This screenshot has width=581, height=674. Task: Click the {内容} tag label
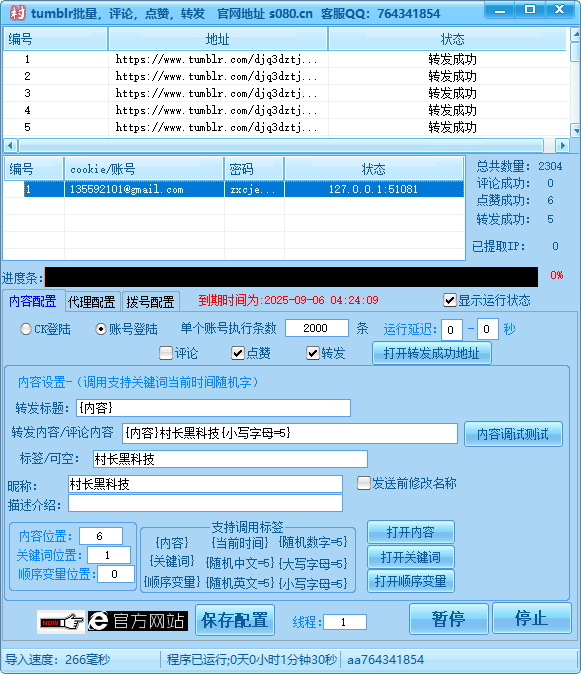tap(171, 543)
